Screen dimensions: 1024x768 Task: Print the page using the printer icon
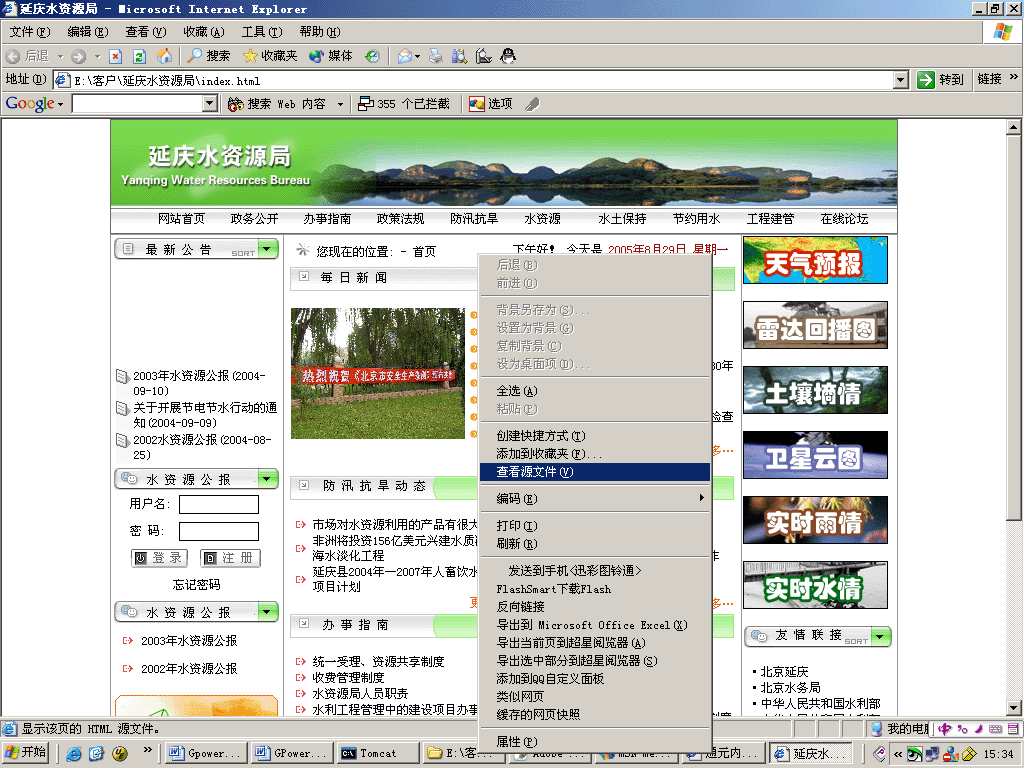tap(434, 56)
